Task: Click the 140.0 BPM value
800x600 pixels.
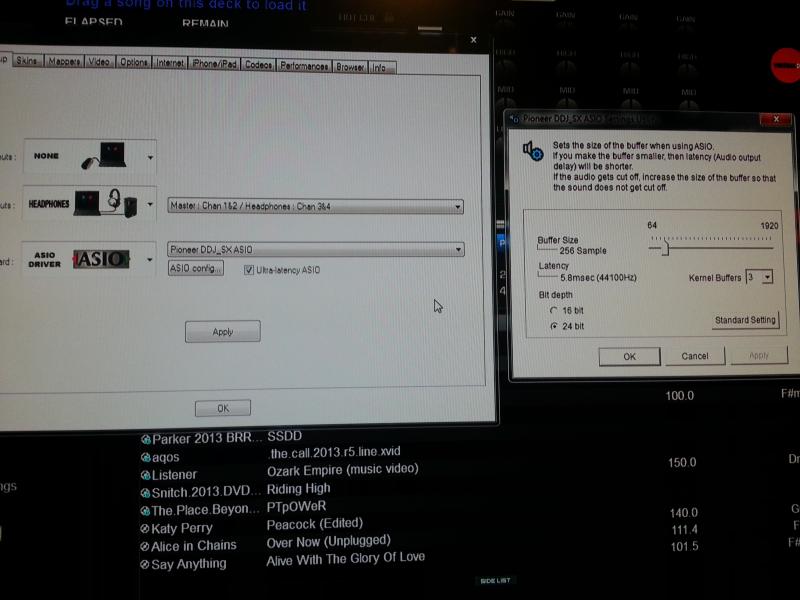Action: (684, 513)
